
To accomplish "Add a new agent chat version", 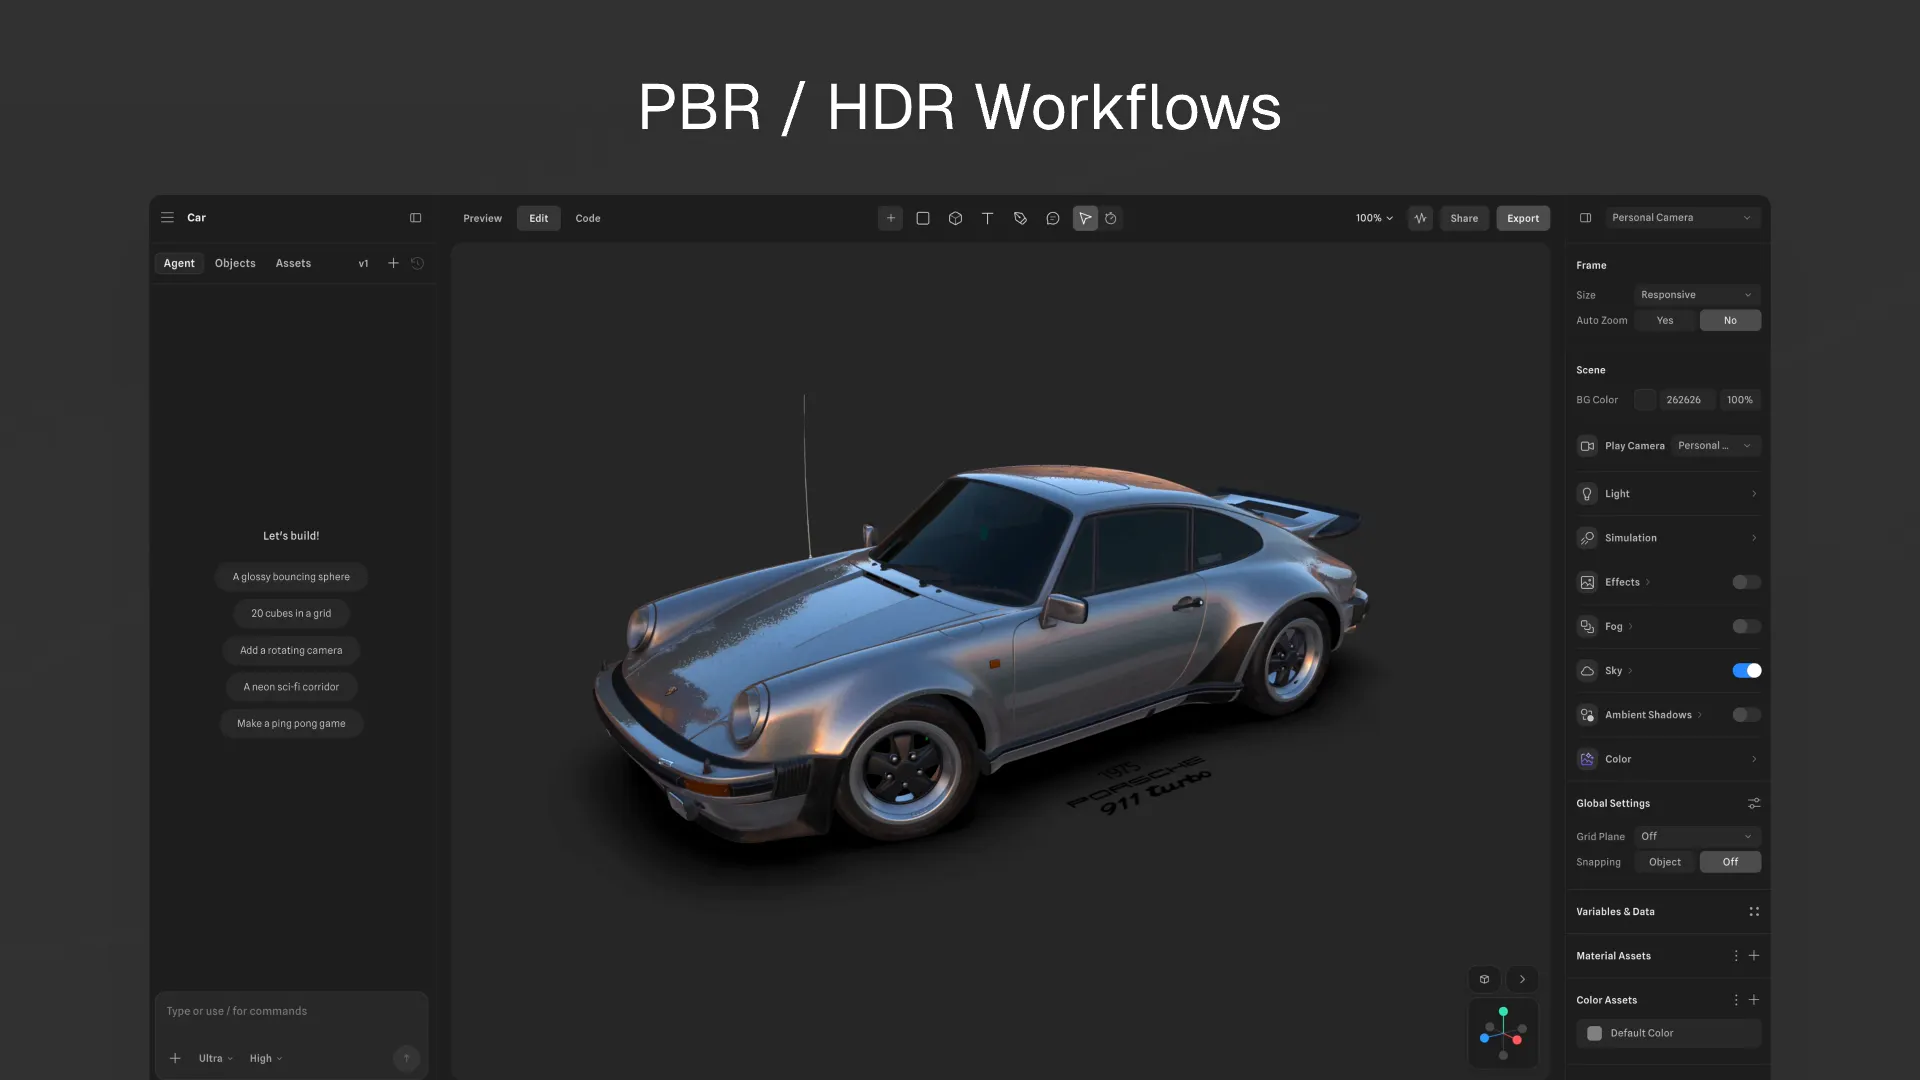I will click(x=393, y=263).
